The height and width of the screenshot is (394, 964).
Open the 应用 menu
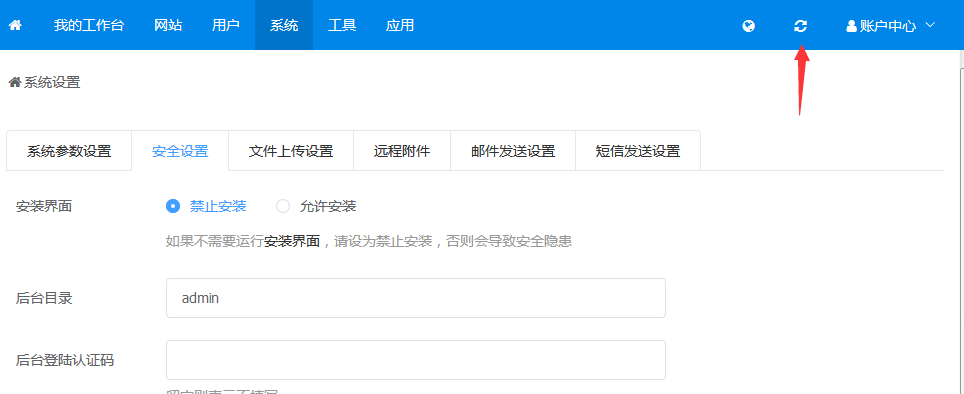tap(400, 25)
